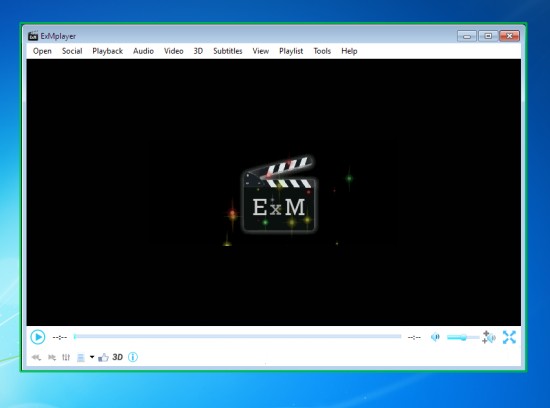Open the 3D menu

tap(198, 51)
